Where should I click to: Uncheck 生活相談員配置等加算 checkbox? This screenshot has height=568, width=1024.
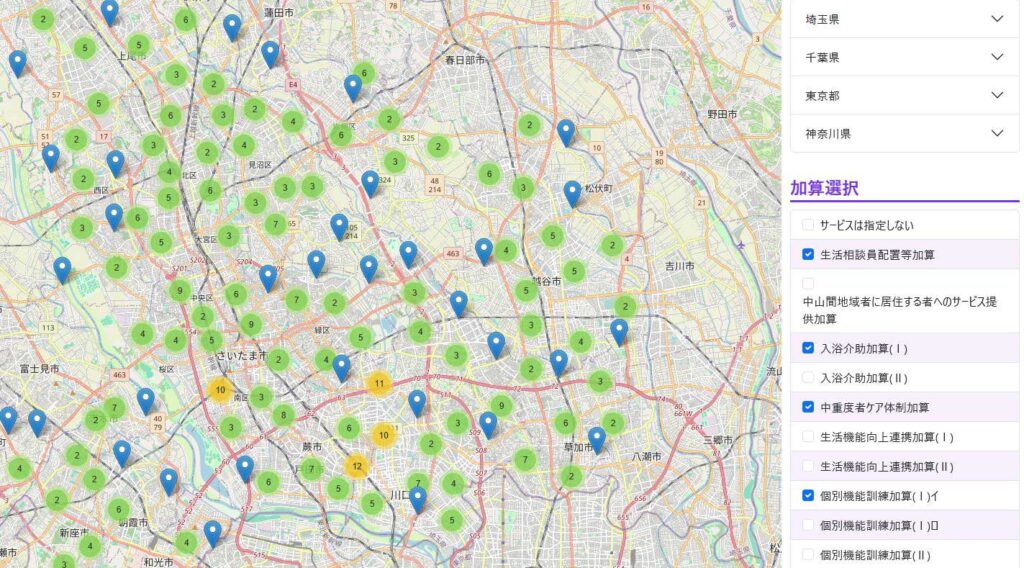pos(808,254)
